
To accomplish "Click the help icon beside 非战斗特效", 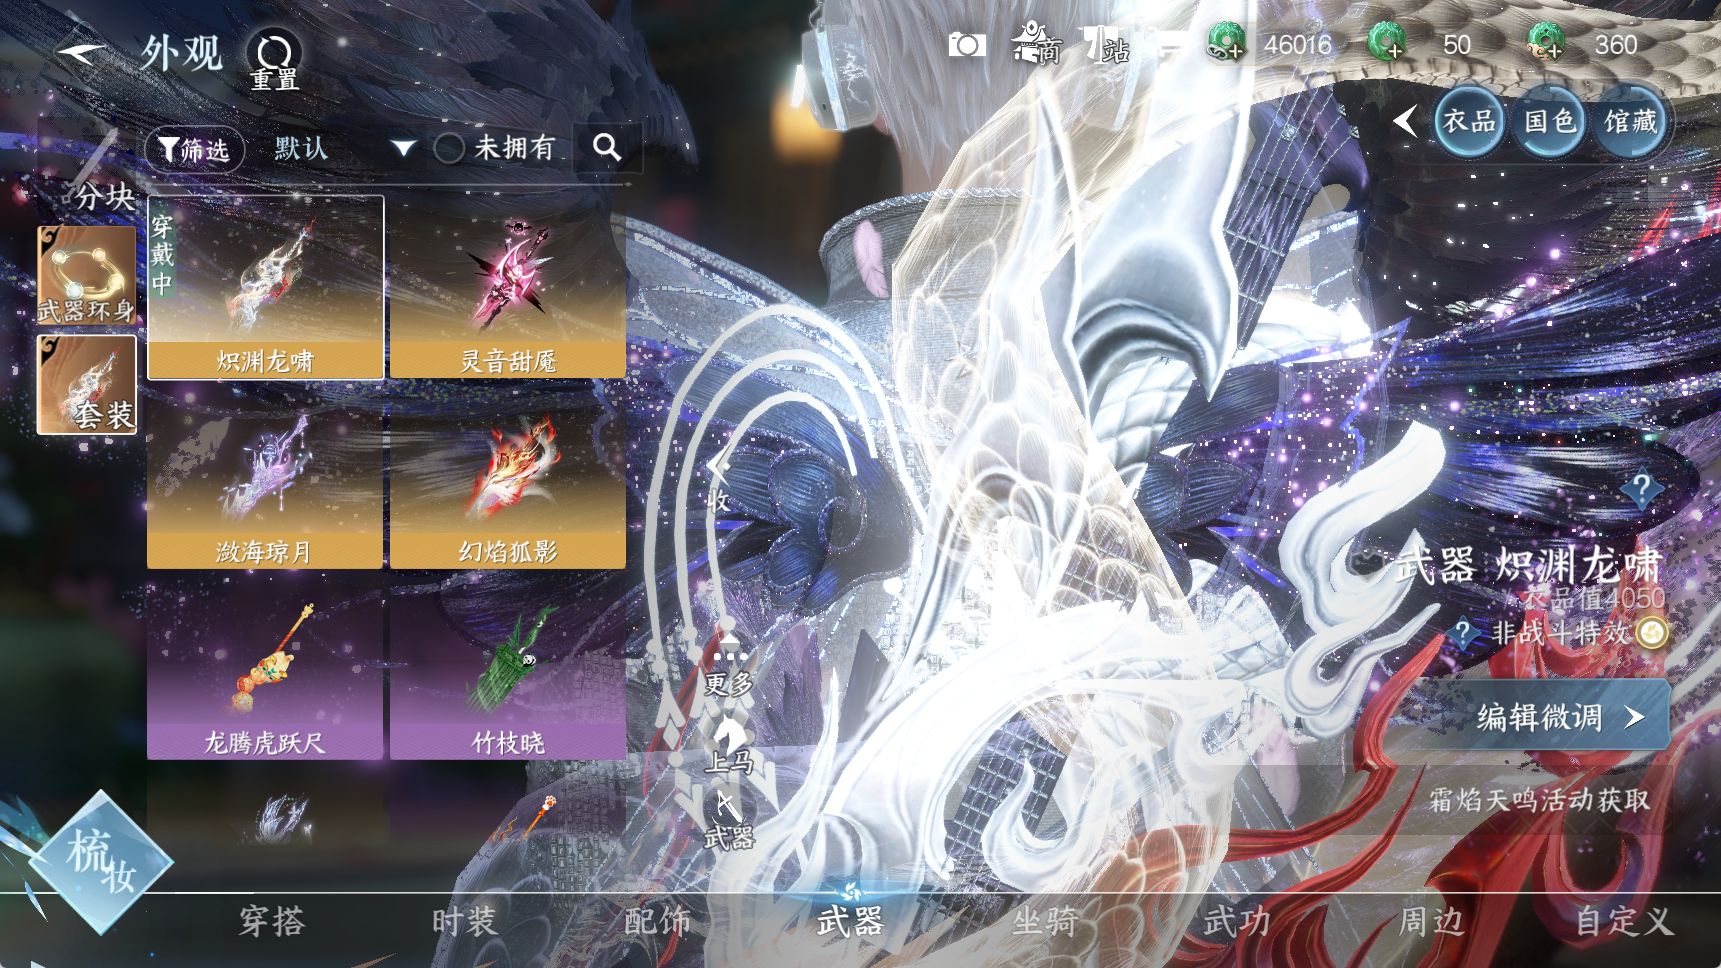I will [1463, 633].
